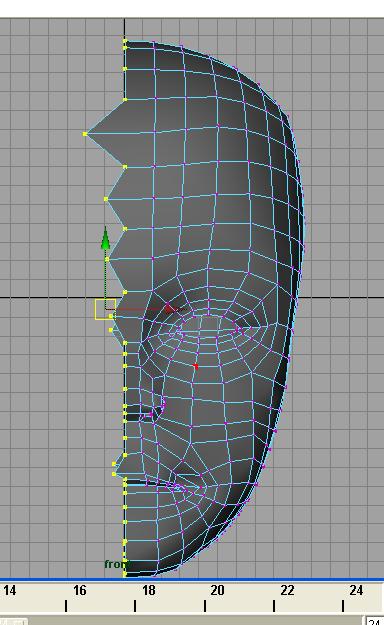384x625 pixels.
Task: Go to frame 18 on the timeline
Action: click(149, 590)
